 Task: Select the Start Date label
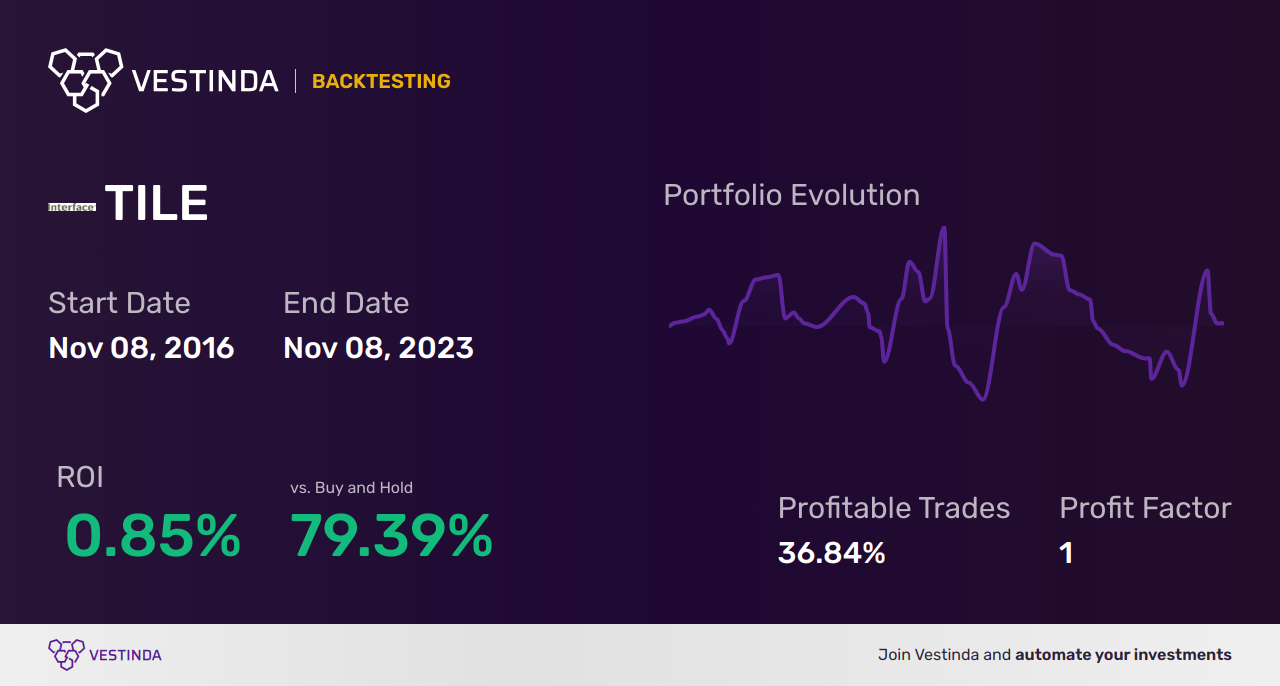(119, 303)
